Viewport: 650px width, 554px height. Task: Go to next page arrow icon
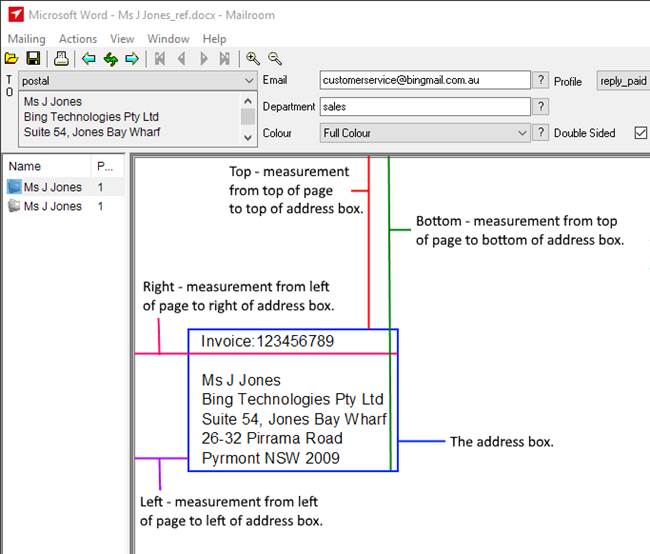coord(204,59)
